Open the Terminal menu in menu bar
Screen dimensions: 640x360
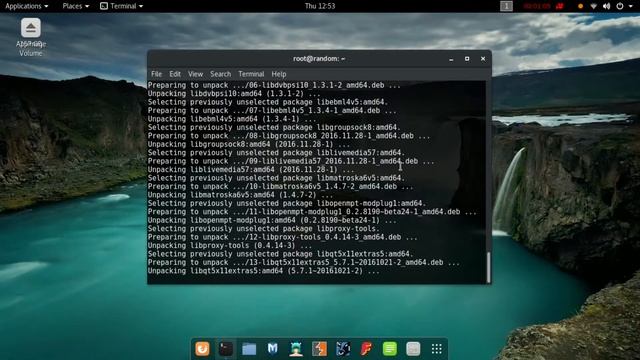point(251,74)
